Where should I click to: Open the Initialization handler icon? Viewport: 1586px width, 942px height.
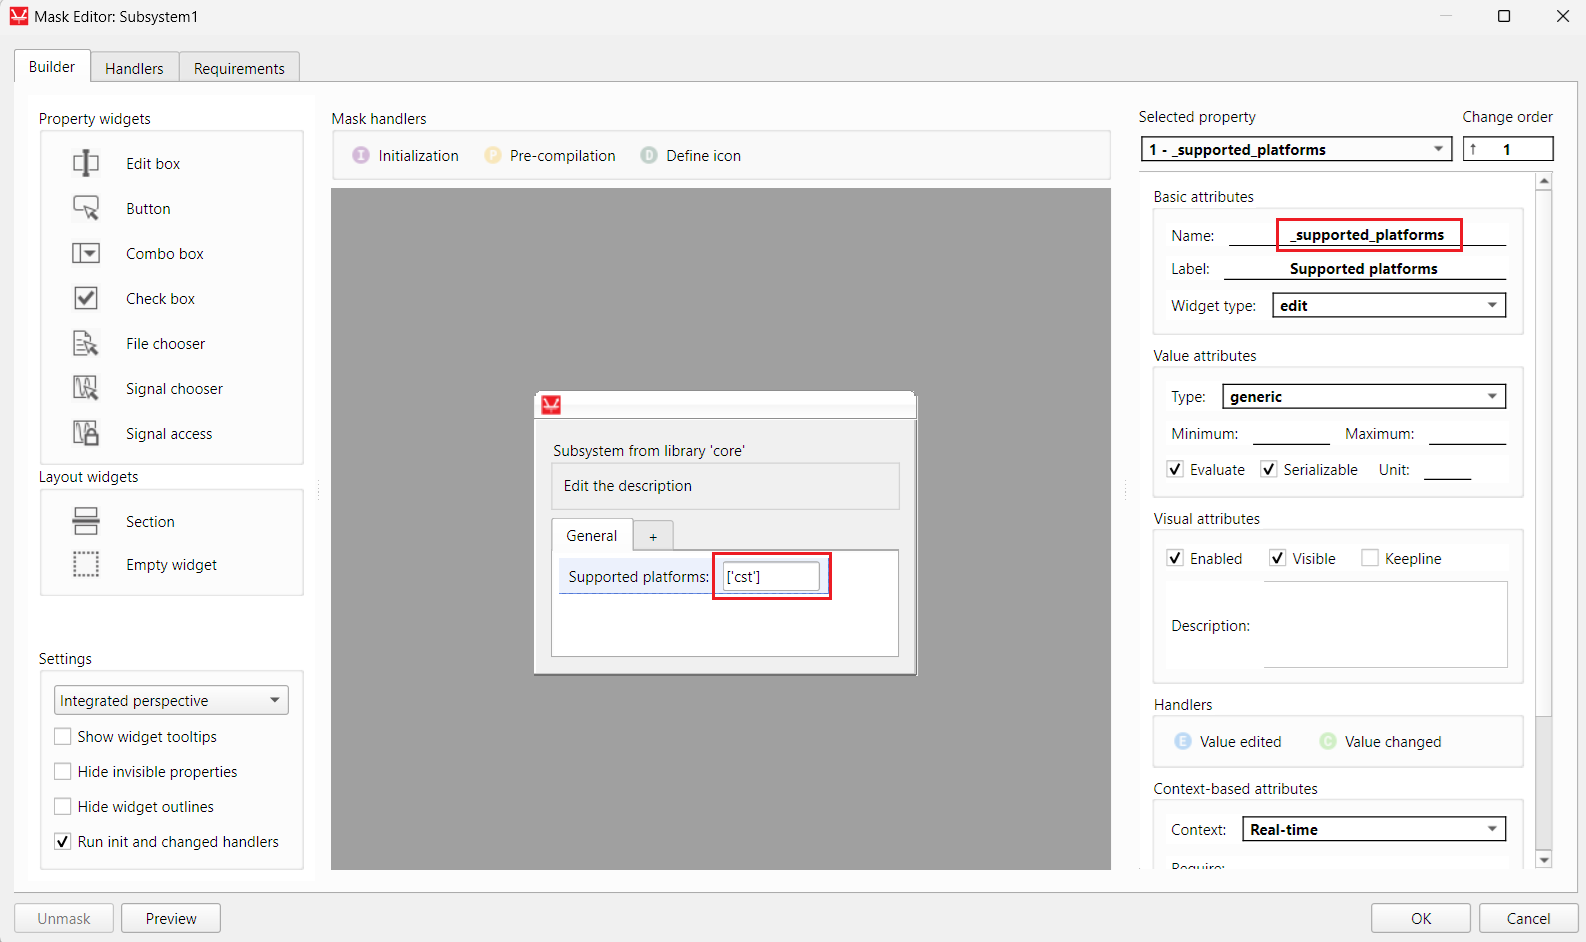361,156
